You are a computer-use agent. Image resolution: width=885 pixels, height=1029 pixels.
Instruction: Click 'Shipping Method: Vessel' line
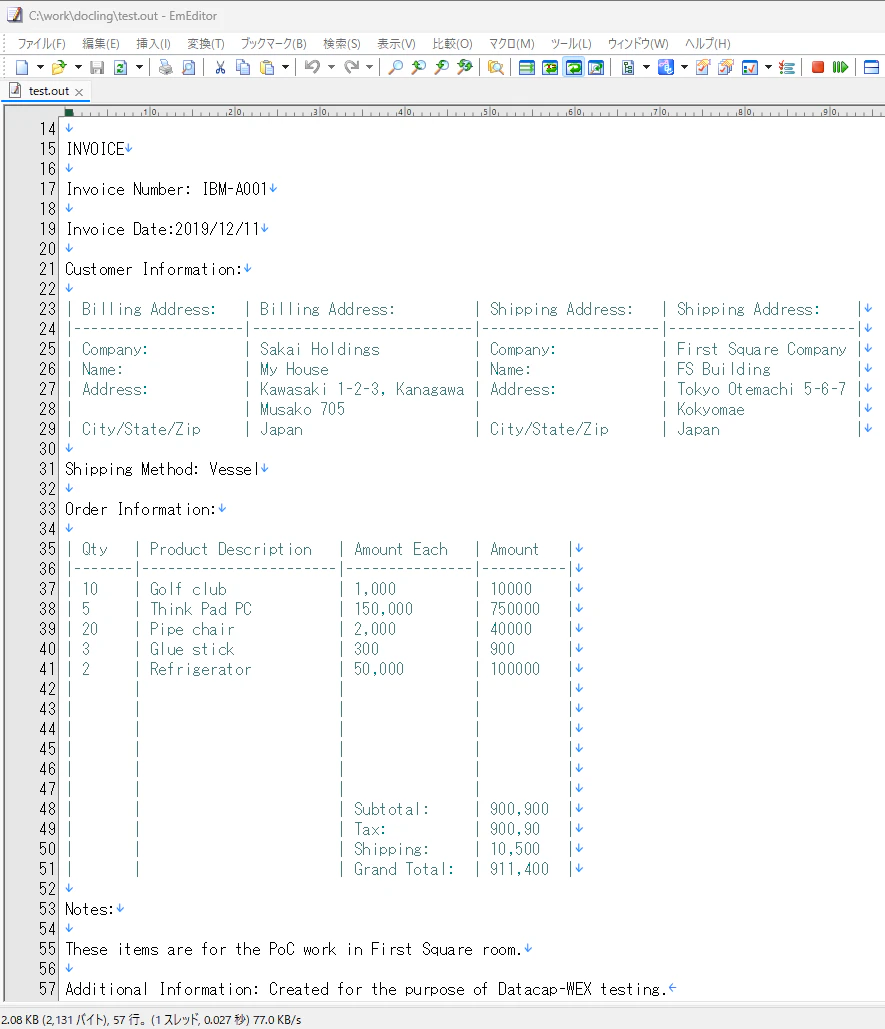tap(162, 469)
